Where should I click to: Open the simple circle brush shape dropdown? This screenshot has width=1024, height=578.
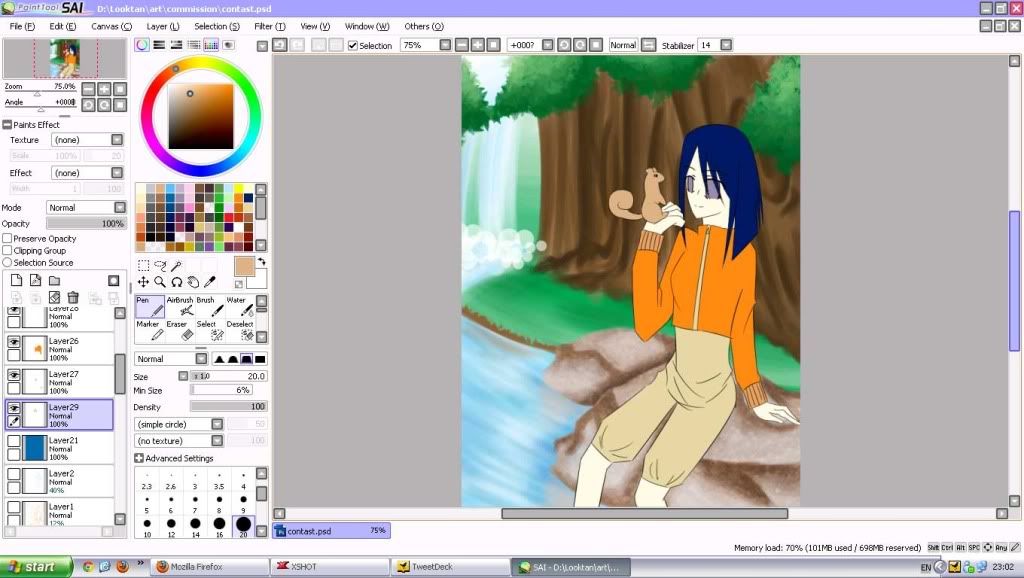click(179, 425)
